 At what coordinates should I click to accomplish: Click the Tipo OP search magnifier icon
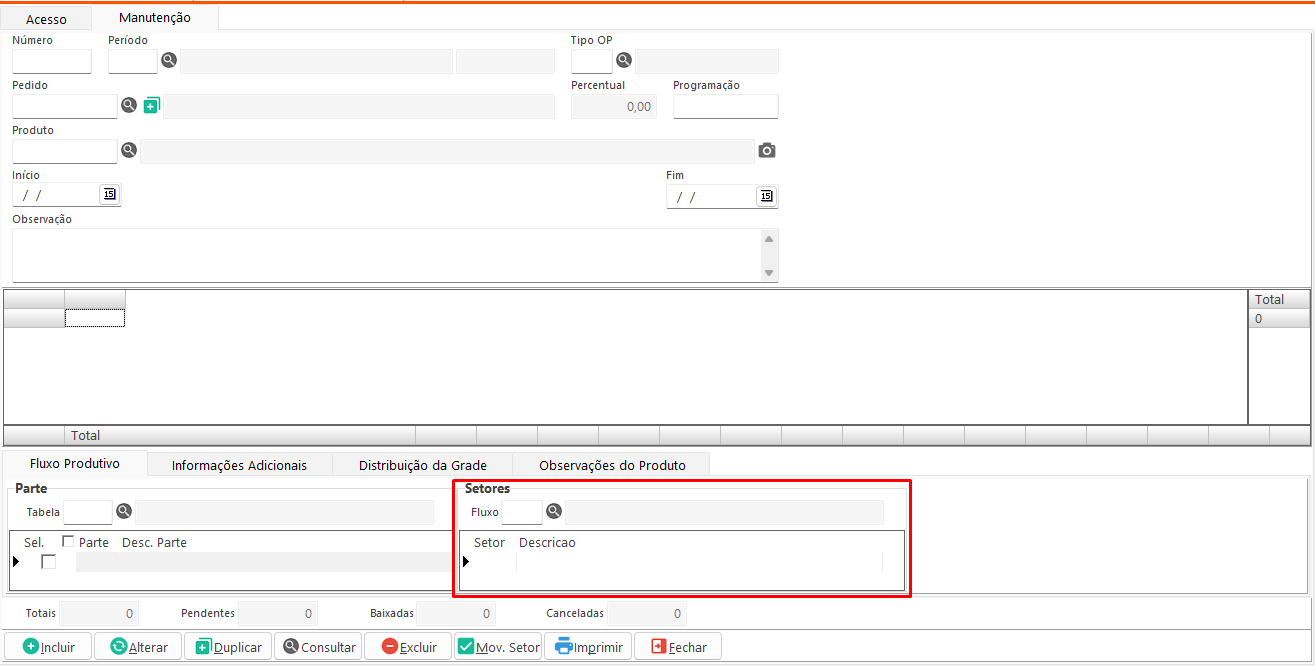click(623, 61)
